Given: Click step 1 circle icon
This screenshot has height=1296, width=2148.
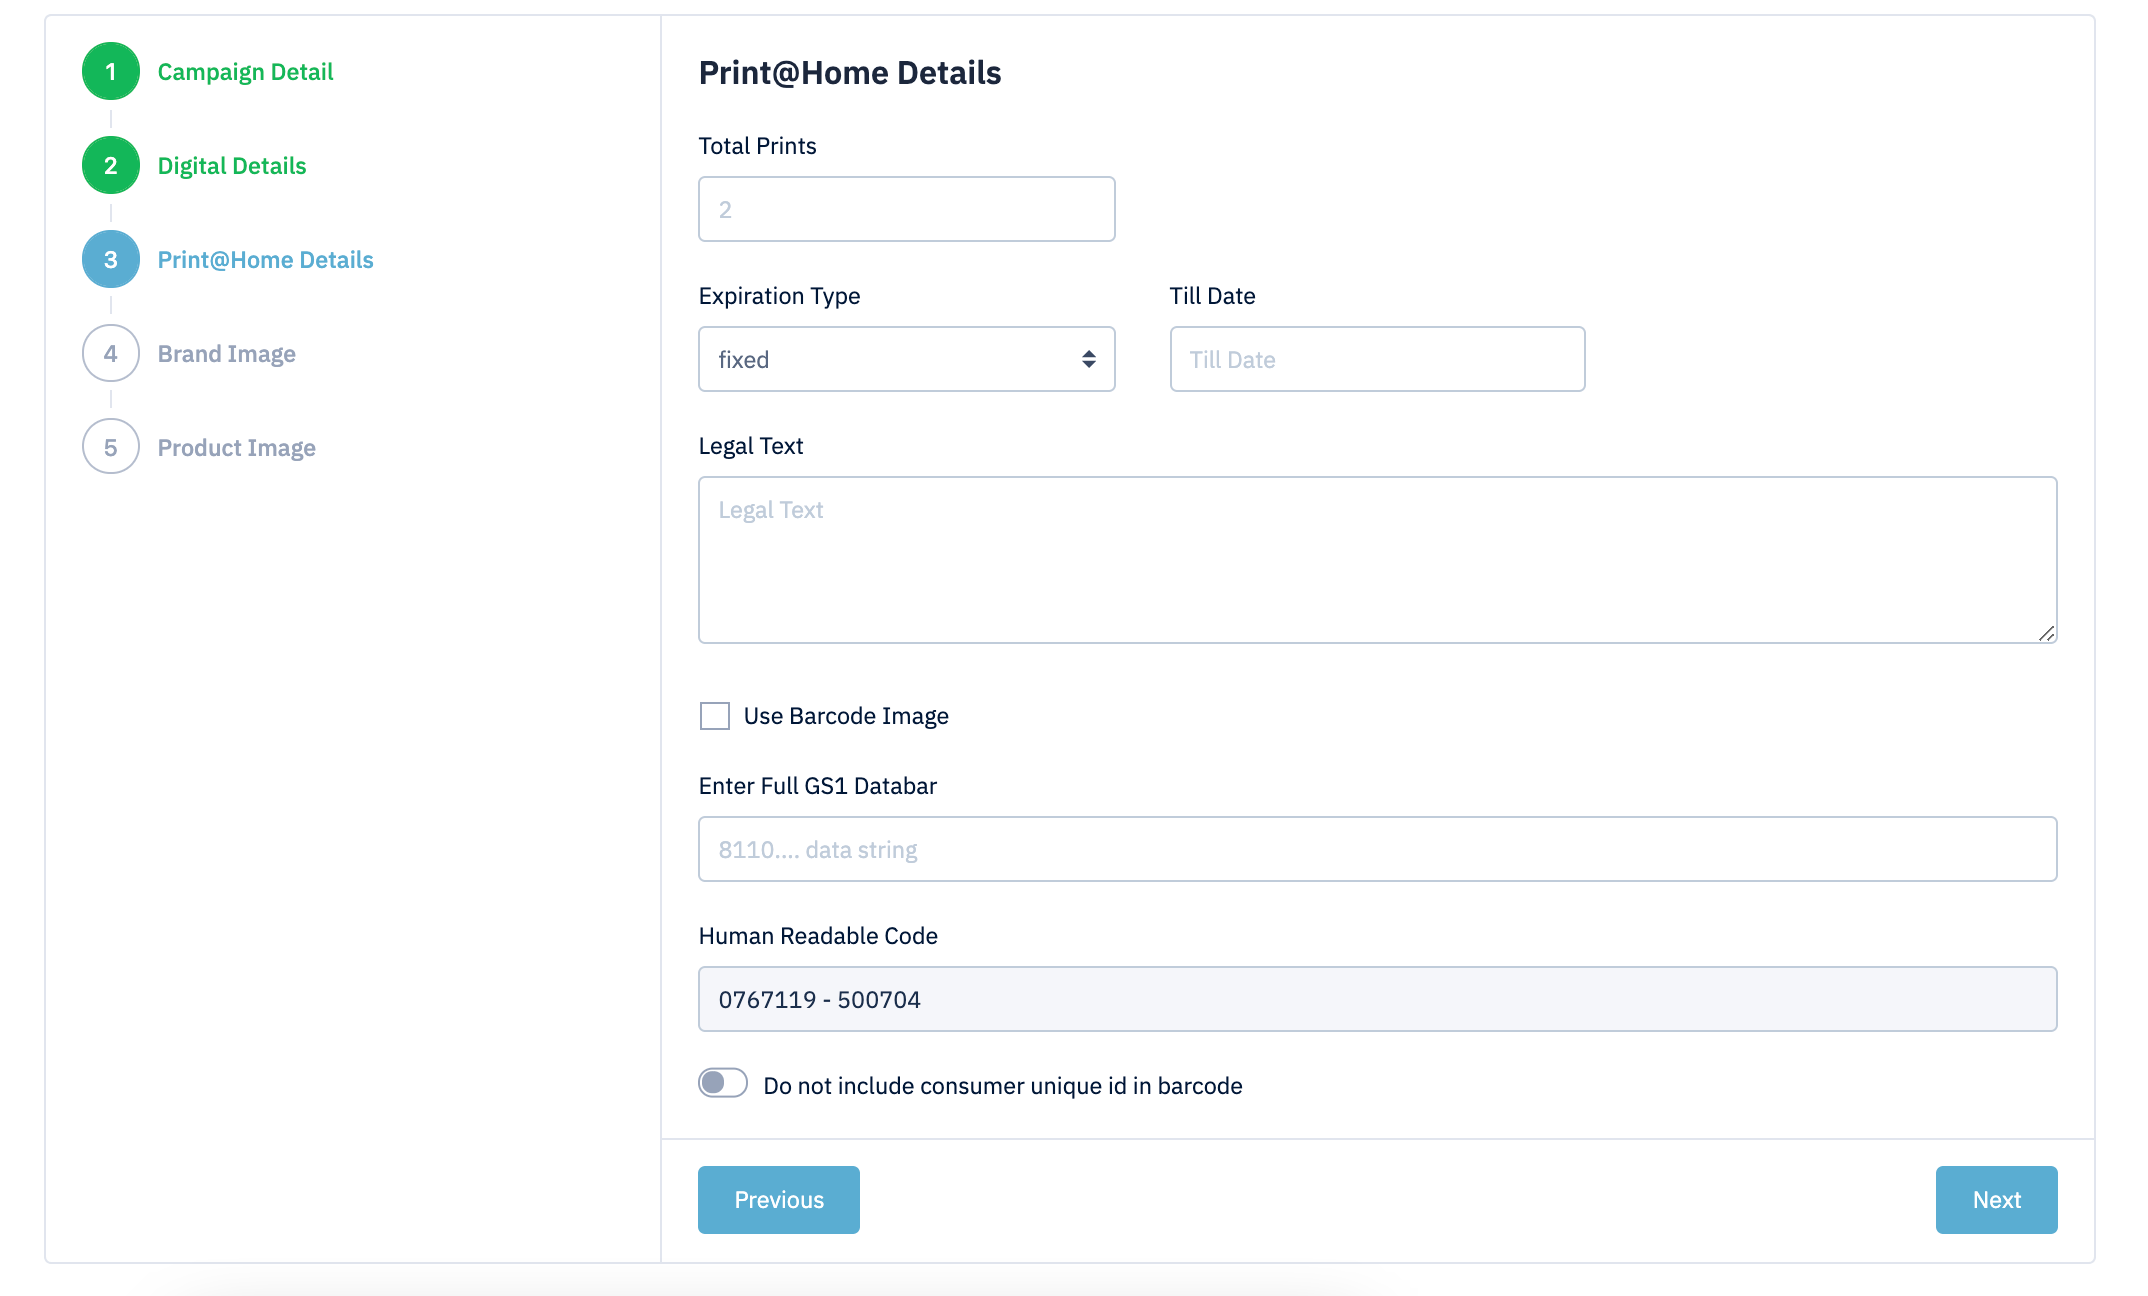Looking at the screenshot, I should click(111, 72).
